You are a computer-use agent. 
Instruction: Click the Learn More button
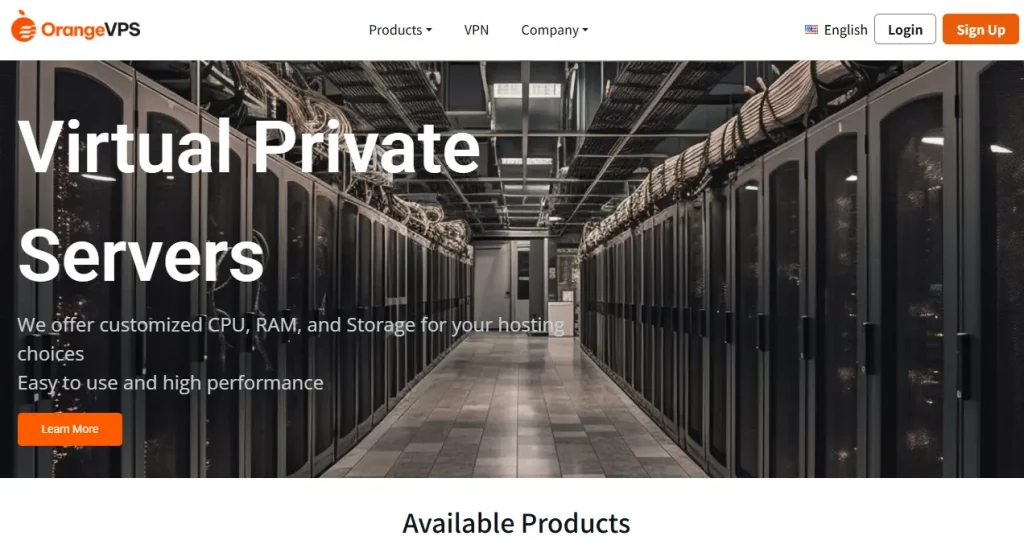70,429
